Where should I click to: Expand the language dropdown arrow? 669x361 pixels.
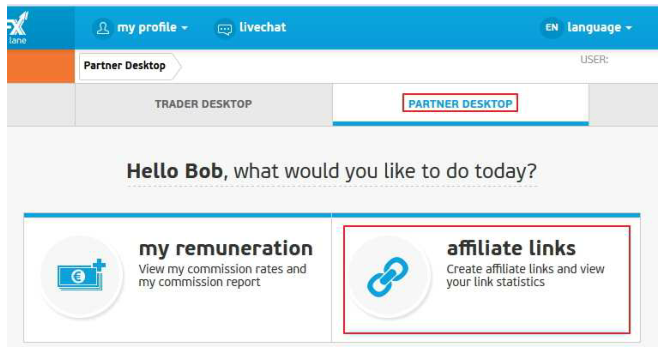(x=628, y=28)
